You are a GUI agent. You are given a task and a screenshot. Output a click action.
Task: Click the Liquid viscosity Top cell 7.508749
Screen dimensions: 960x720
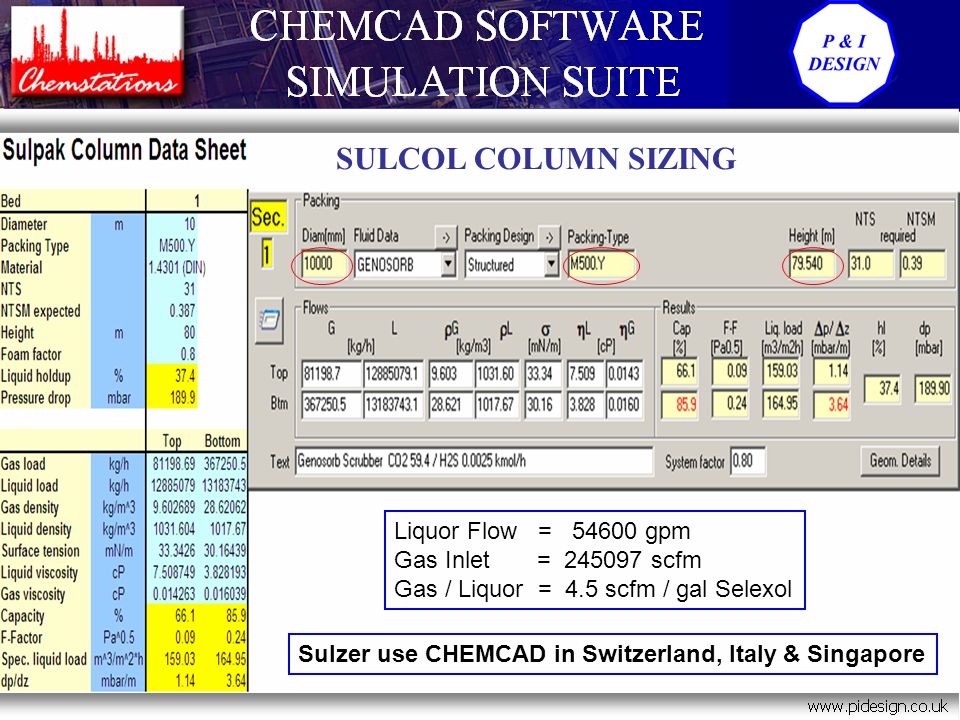pyautogui.click(x=174, y=572)
